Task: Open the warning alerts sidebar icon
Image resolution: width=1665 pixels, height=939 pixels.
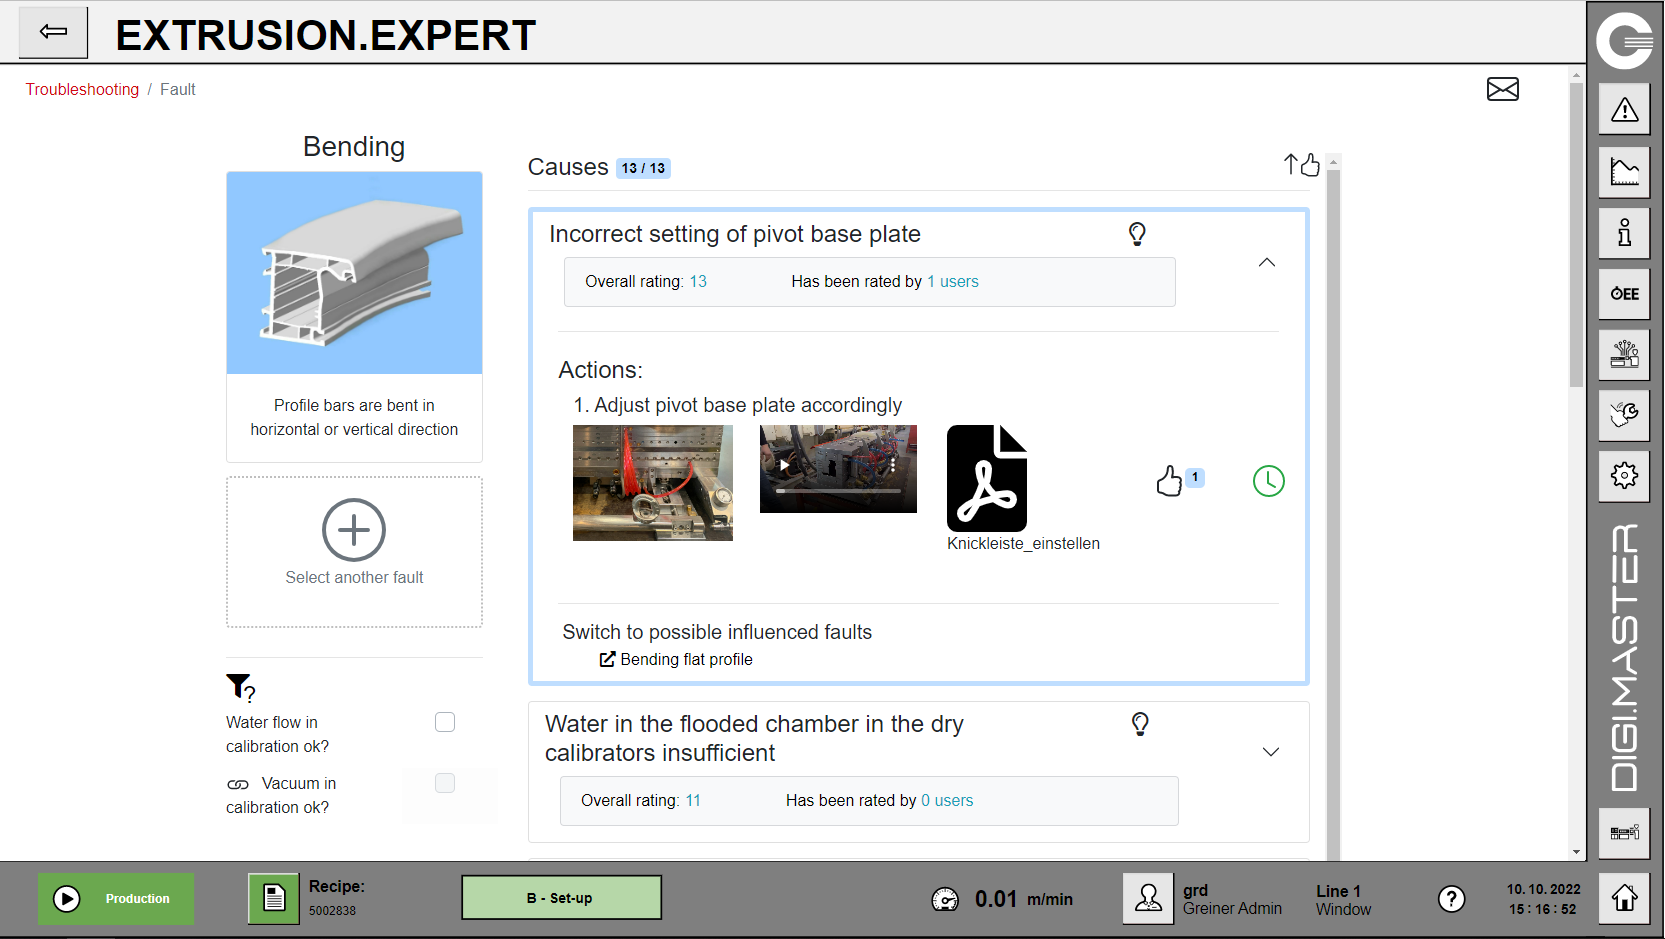Action: point(1624,109)
